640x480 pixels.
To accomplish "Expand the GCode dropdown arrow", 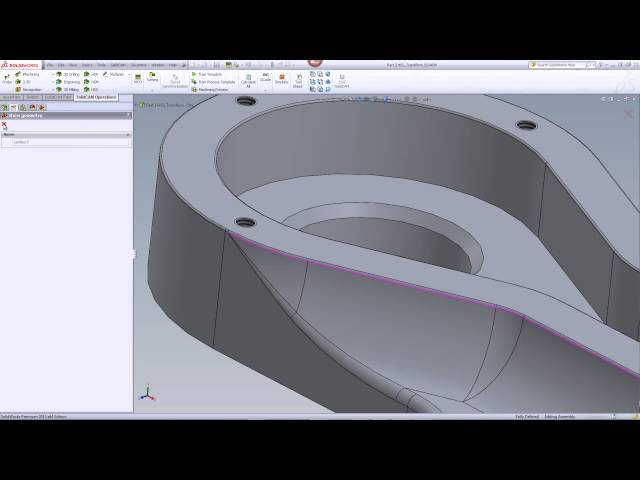I will coord(266,91).
